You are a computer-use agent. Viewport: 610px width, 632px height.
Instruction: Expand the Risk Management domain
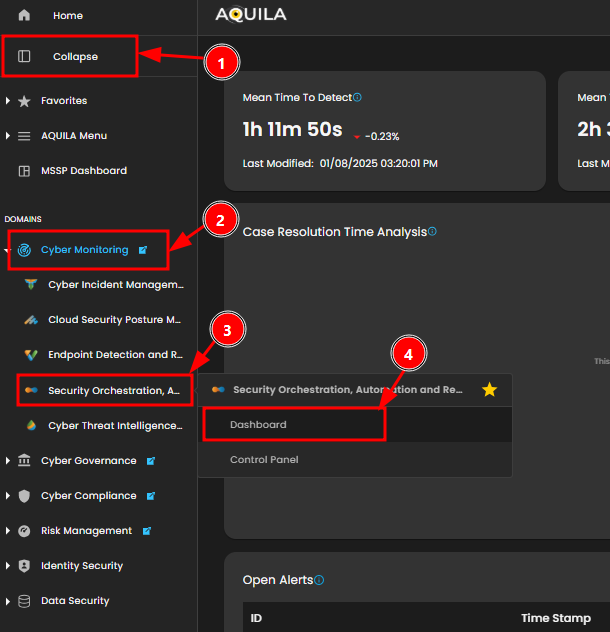click(8, 531)
